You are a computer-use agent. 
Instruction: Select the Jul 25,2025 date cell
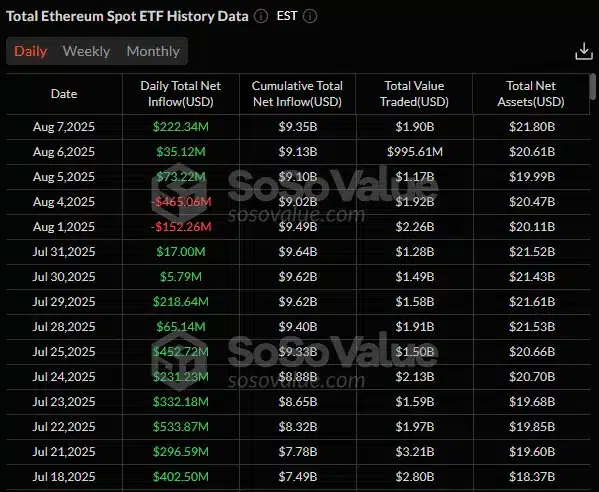point(64,352)
